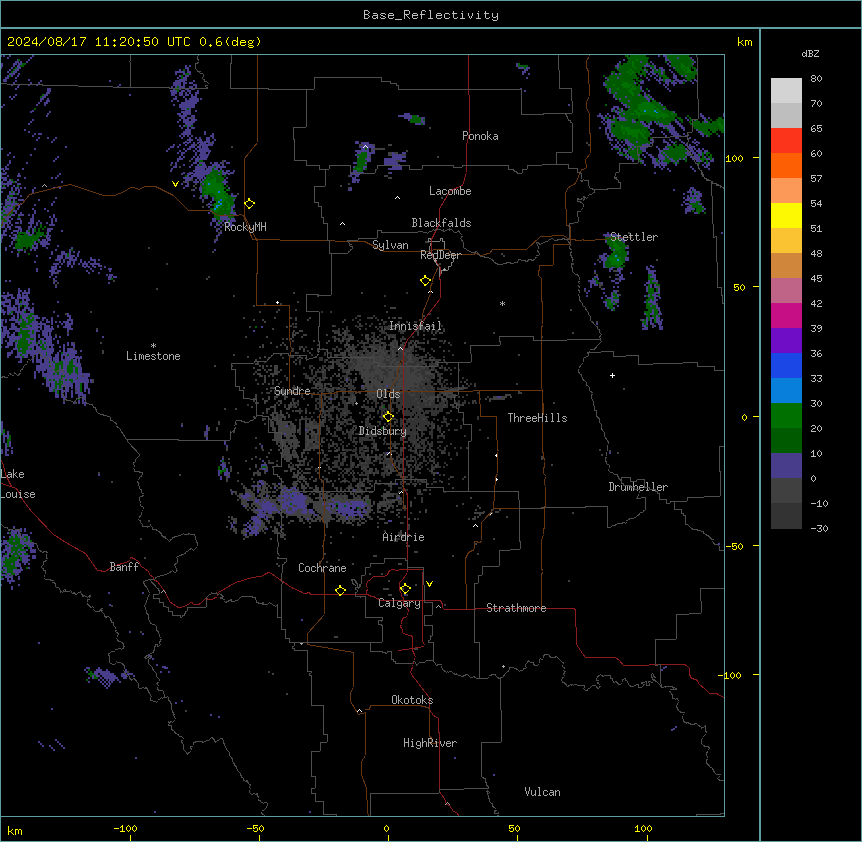Click the Stettler town label
Viewport: 862px width, 842px height.
(x=634, y=237)
